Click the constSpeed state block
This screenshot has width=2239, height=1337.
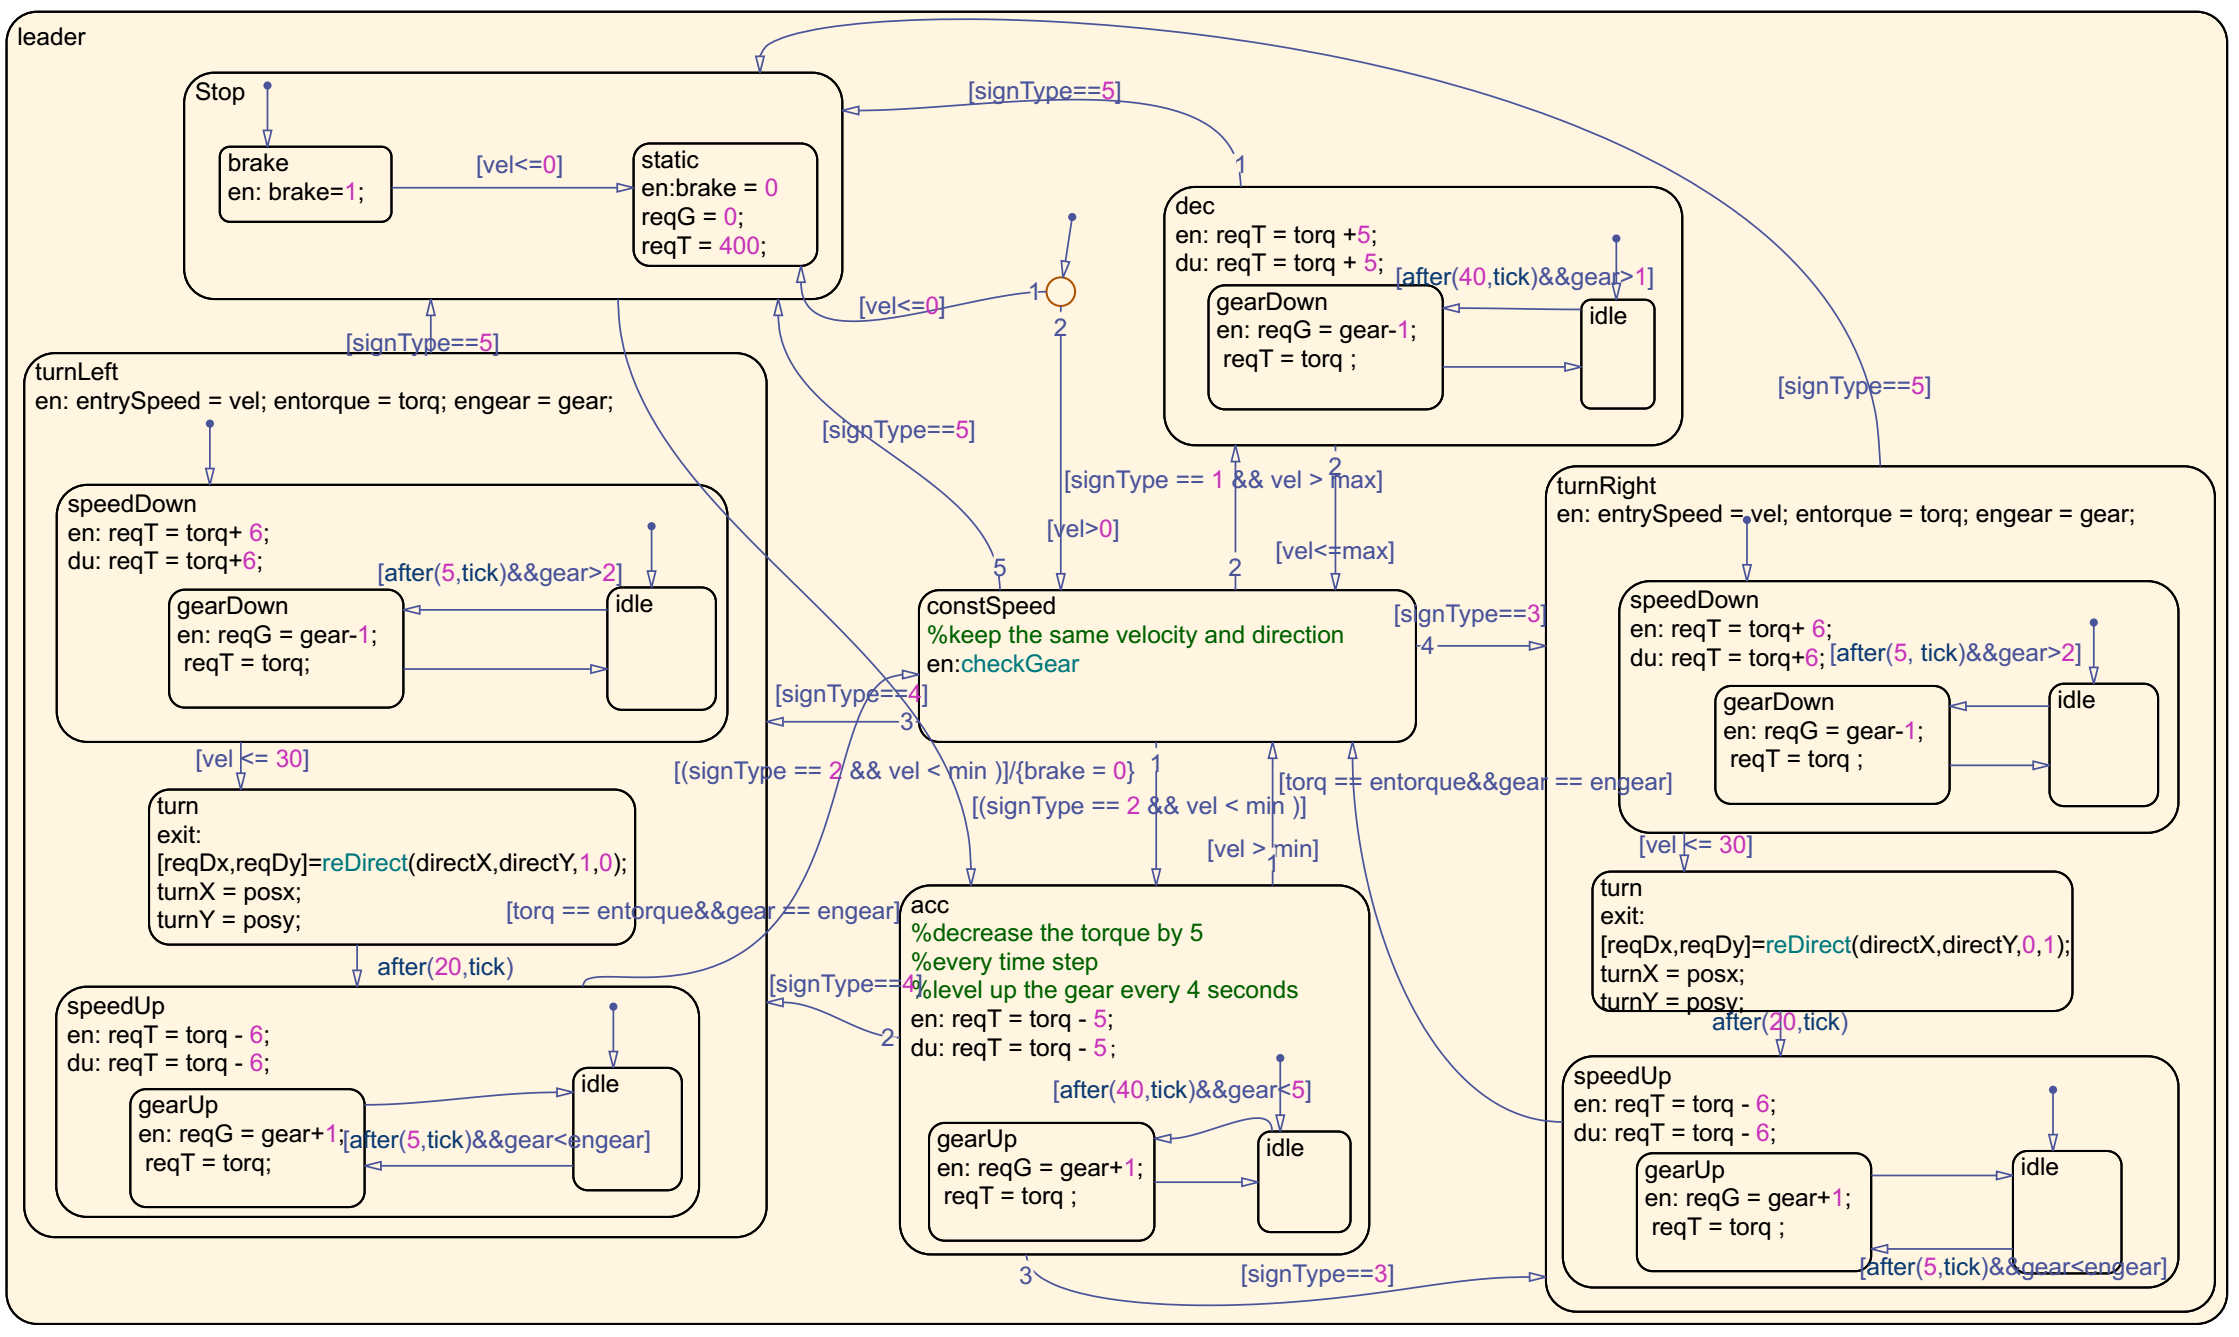click(1166, 700)
